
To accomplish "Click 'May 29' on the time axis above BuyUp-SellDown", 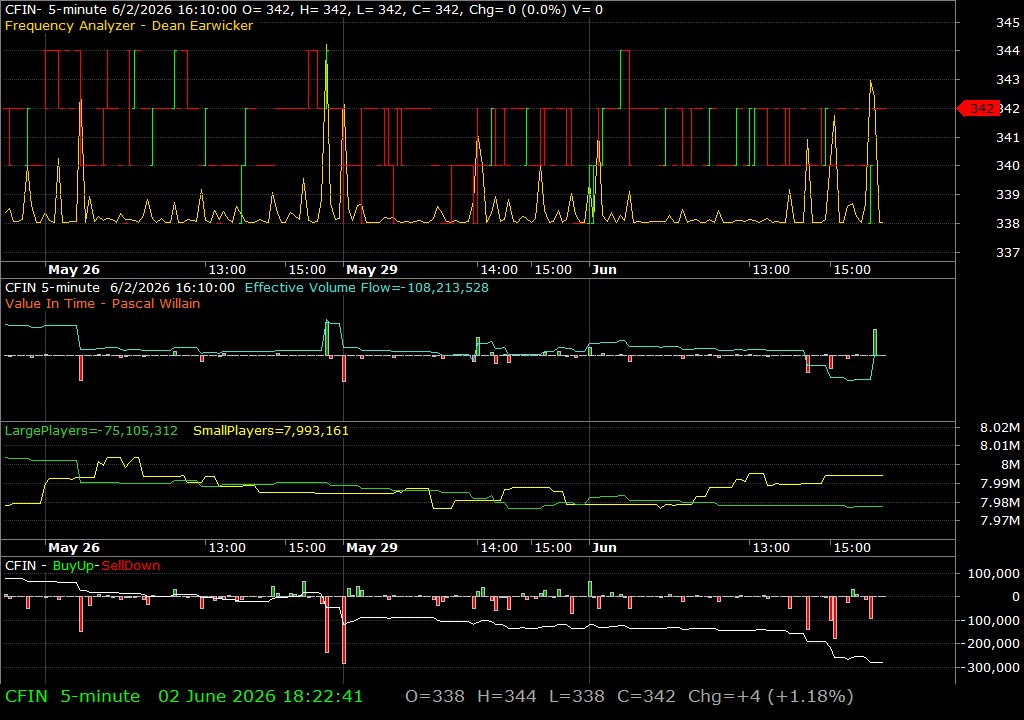I will click(372, 548).
